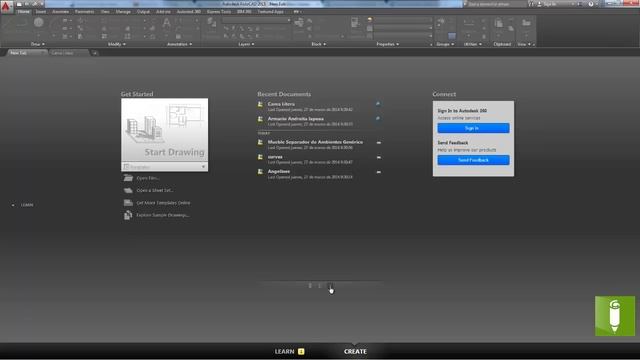The width and height of the screenshot is (640, 360).
Task: Go to the LEARN page at bottom
Action: tap(289, 351)
